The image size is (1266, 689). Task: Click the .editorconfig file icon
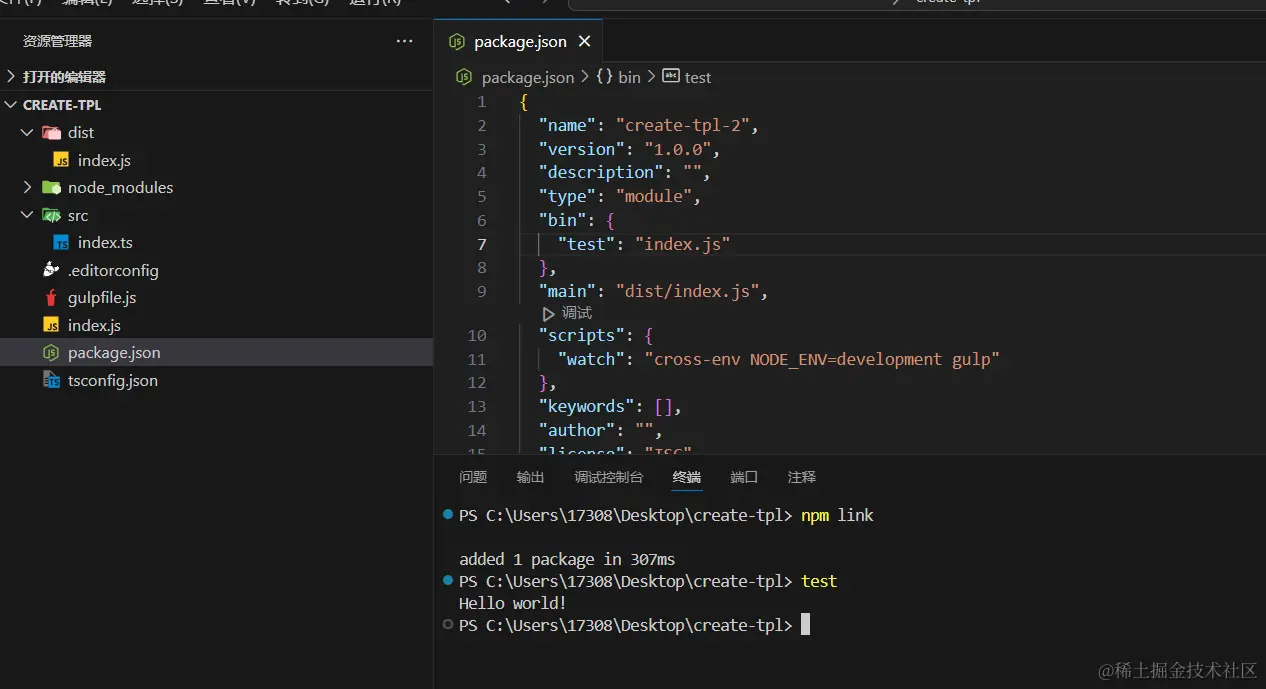[x=51, y=270]
